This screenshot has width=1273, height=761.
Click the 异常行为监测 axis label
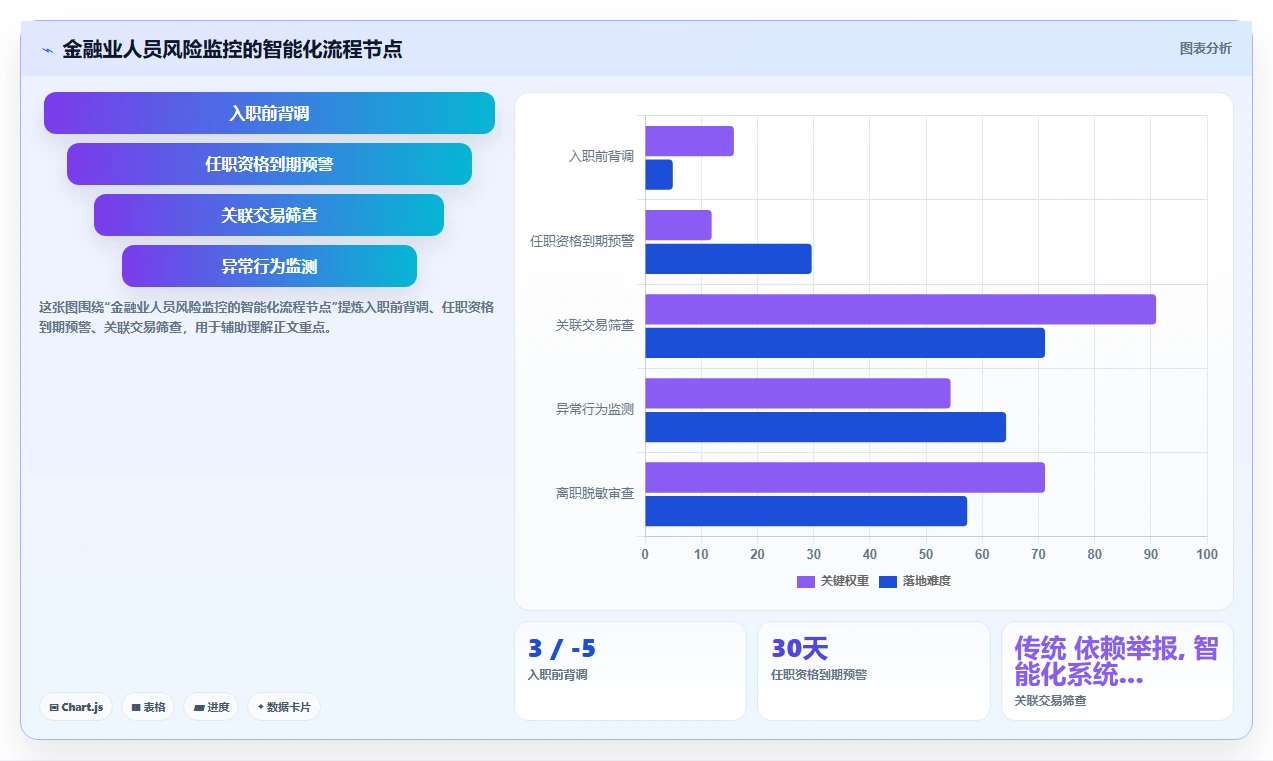[595, 410]
